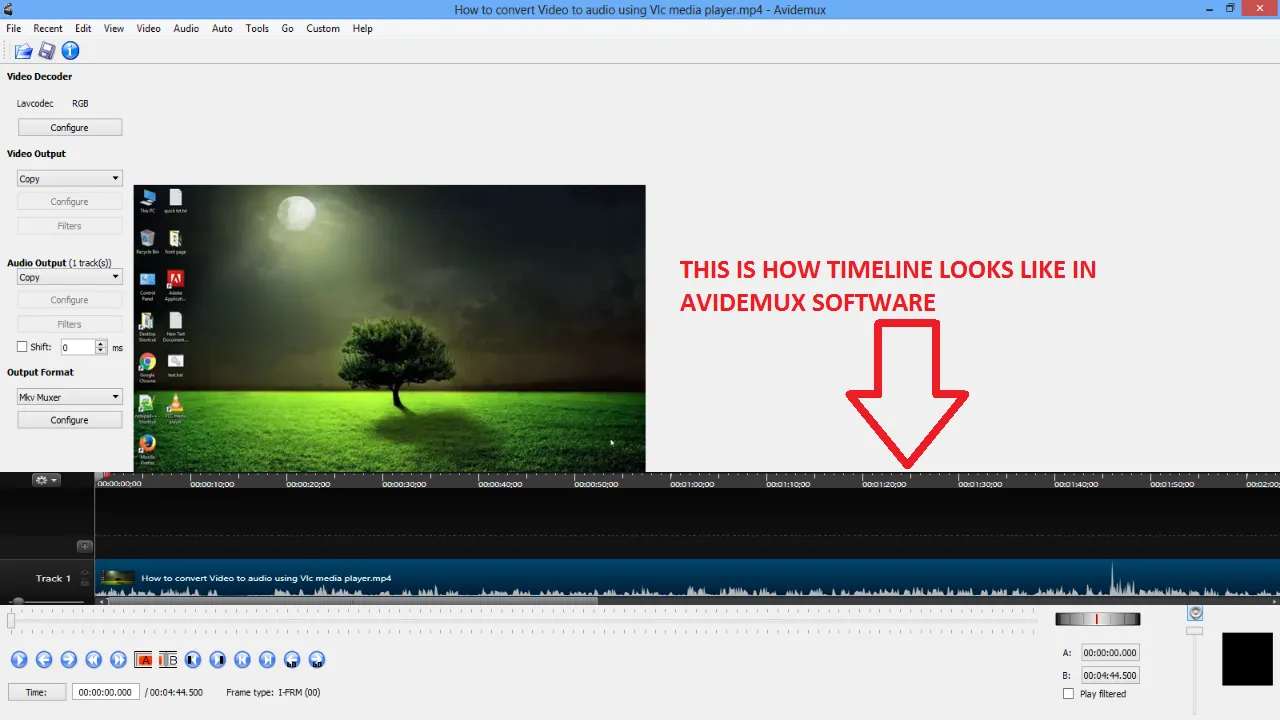Open the Edit menu

83,29
